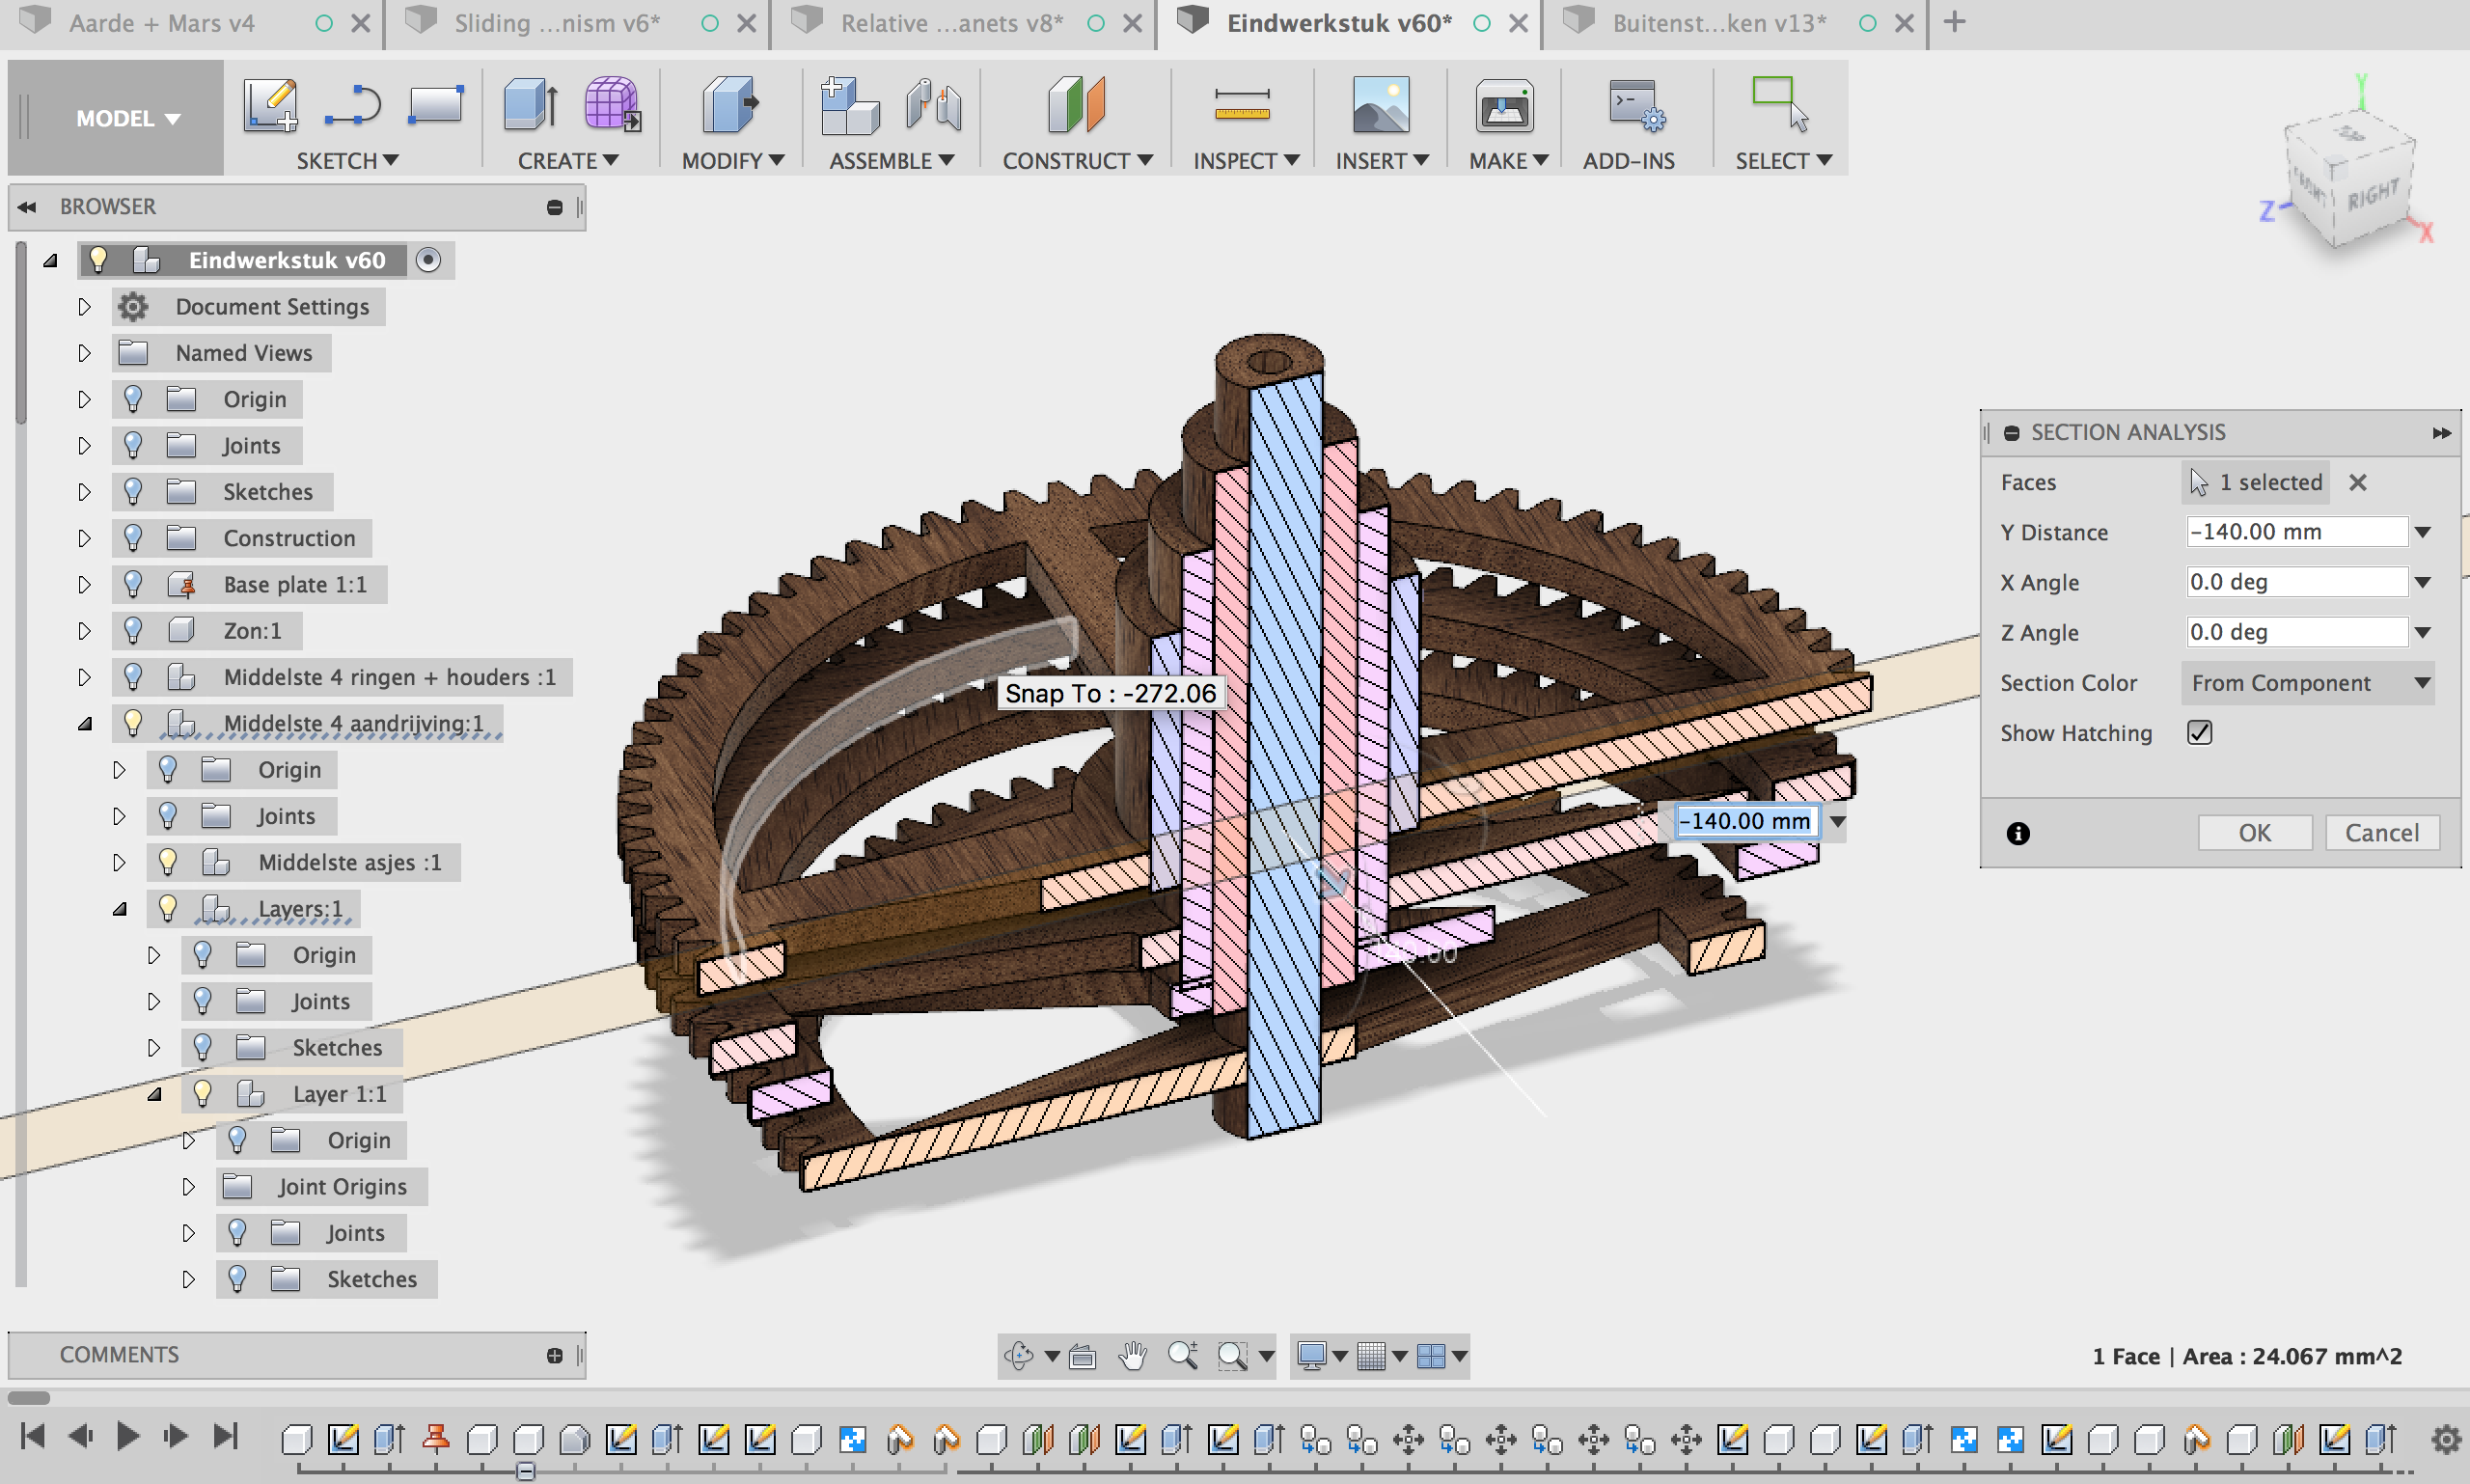Collapse the Middelste 4 aandrijving:1 node
This screenshot has height=1484, width=2470.
(84, 723)
